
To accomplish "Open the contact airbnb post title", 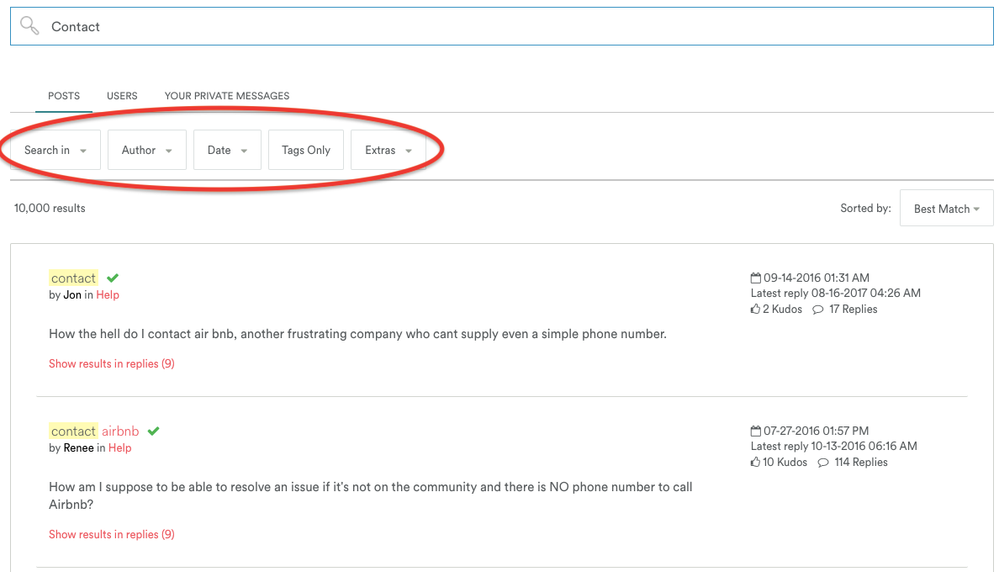I will 95,431.
